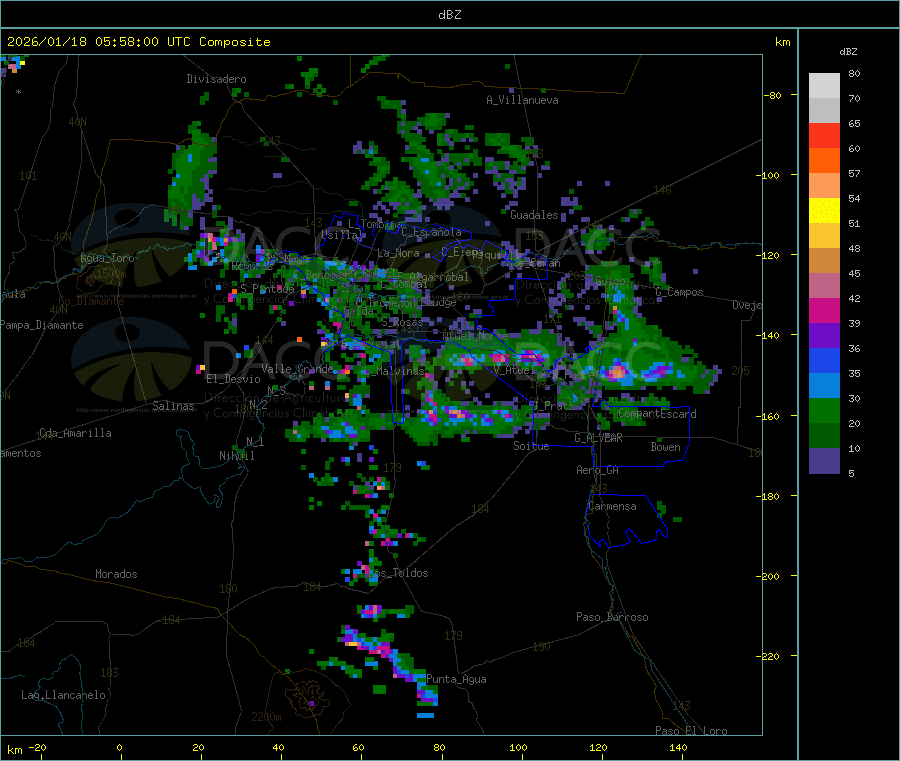
Task: Click the -220 km right axis tick
Action: [770, 657]
